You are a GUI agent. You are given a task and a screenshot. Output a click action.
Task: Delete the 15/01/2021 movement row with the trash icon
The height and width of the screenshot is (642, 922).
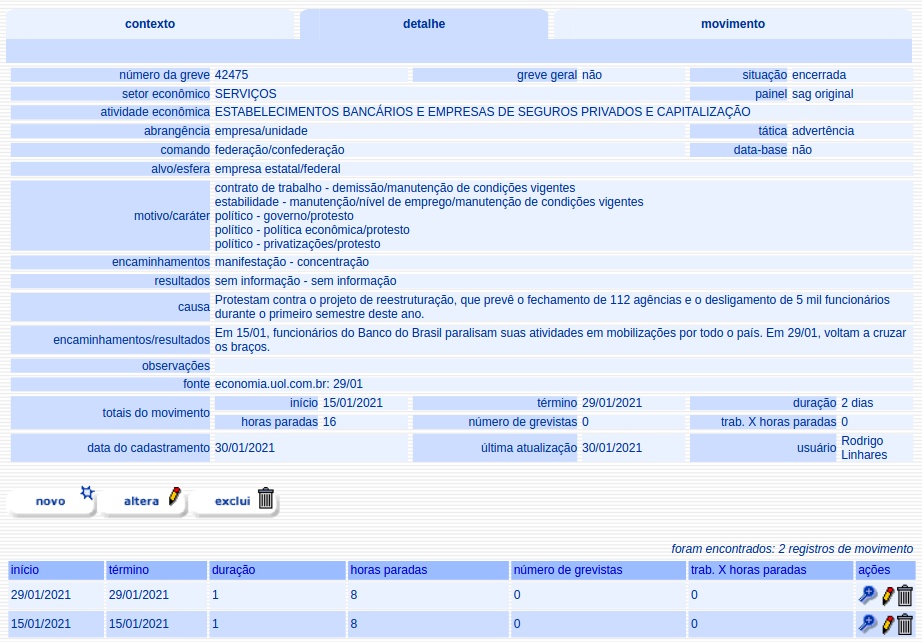[905, 624]
